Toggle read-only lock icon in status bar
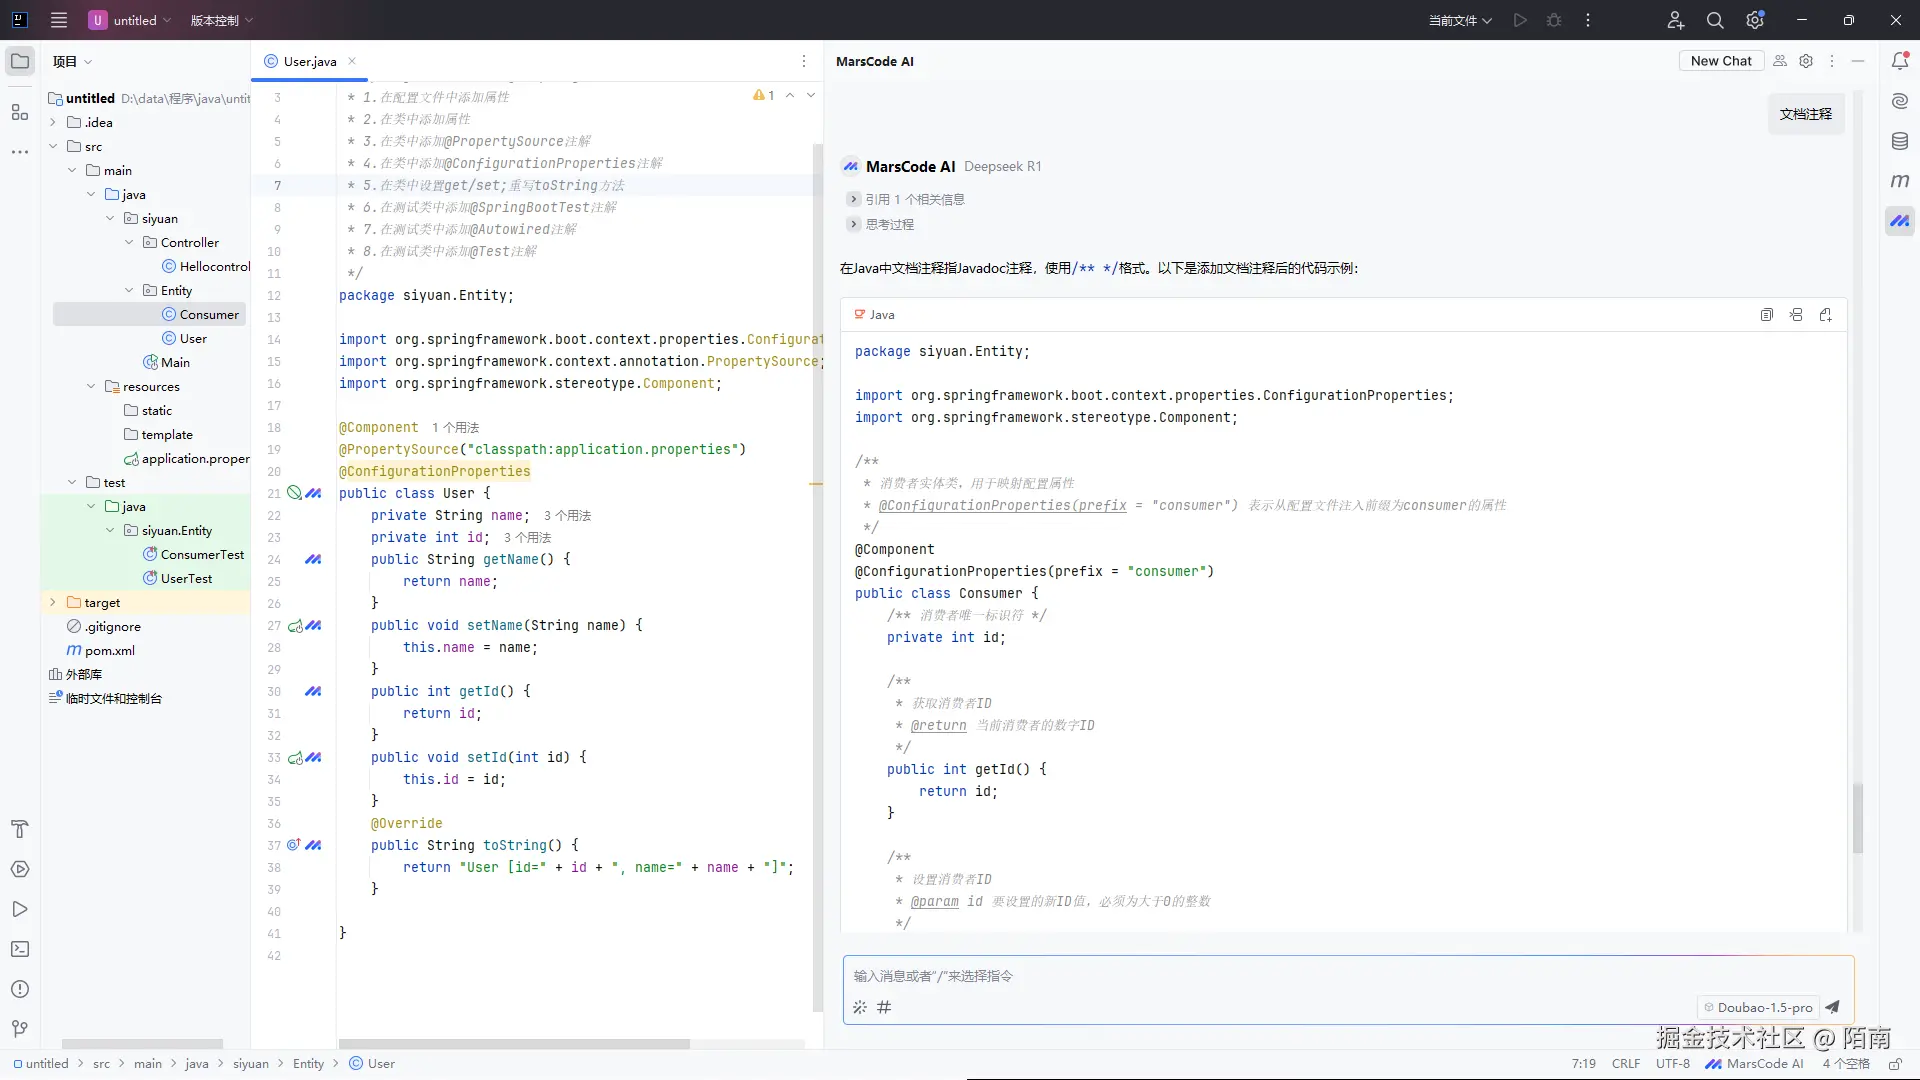The width and height of the screenshot is (1920, 1080). click(1894, 1064)
